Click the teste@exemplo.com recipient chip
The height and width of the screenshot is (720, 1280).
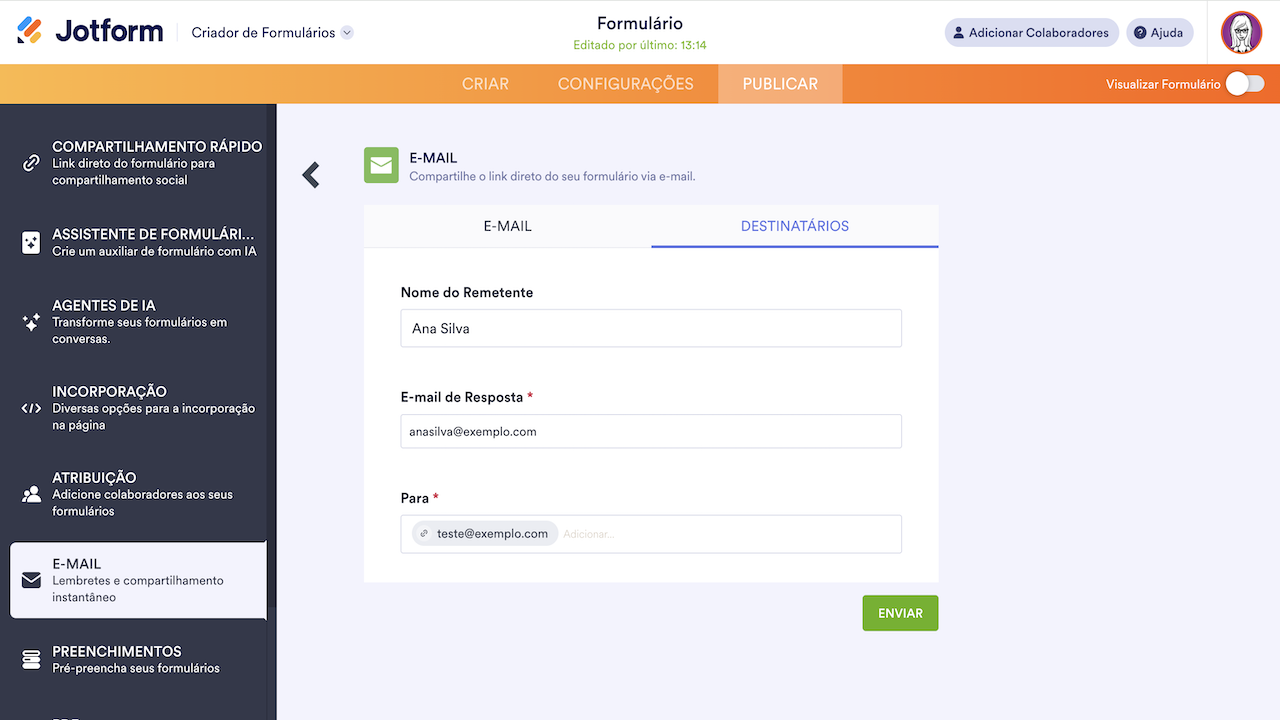click(x=485, y=534)
